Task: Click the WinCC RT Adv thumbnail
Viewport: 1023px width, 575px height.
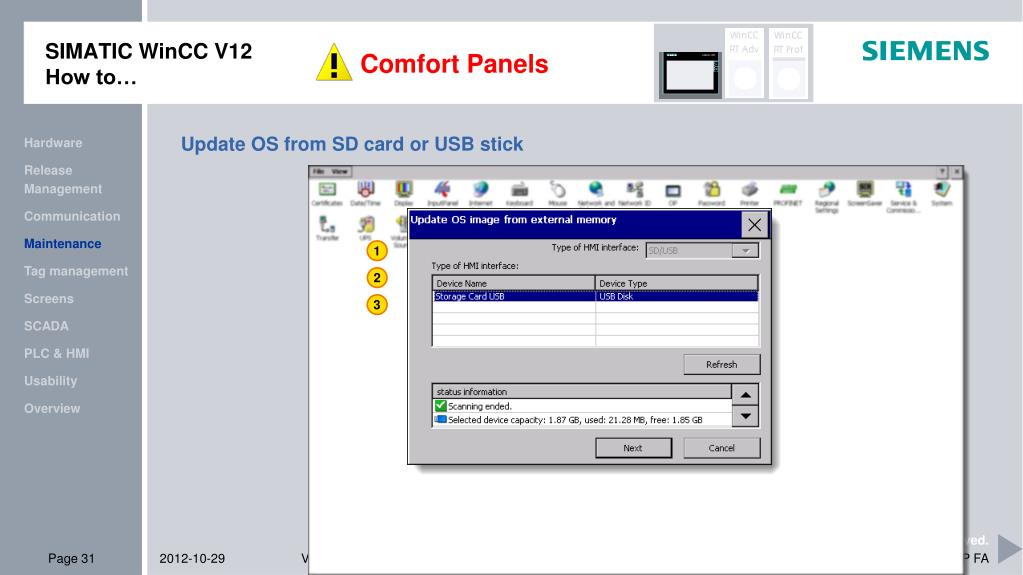Action: pyautogui.click(x=744, y=63)
